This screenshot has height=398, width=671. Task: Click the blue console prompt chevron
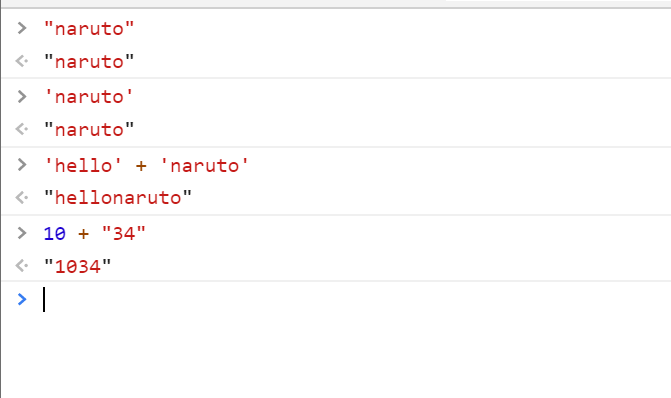(22, 299)
